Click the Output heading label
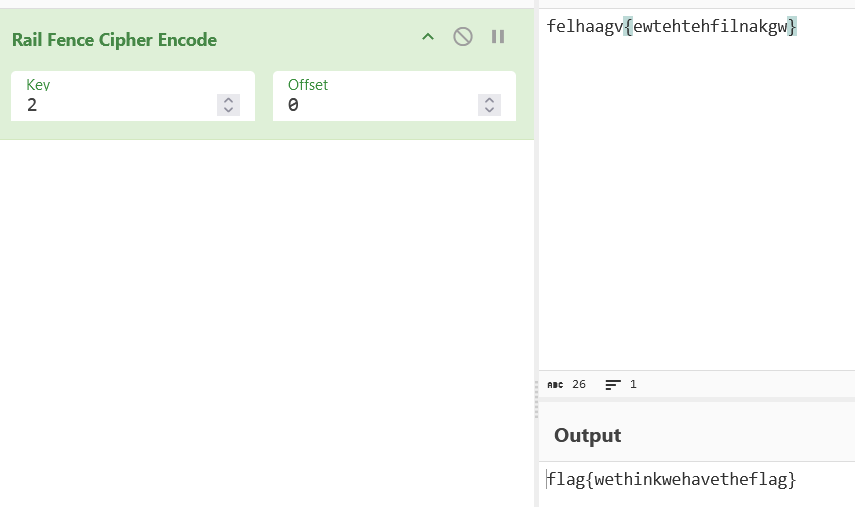This screenshot has width=855, height=507. click(587, 435)
